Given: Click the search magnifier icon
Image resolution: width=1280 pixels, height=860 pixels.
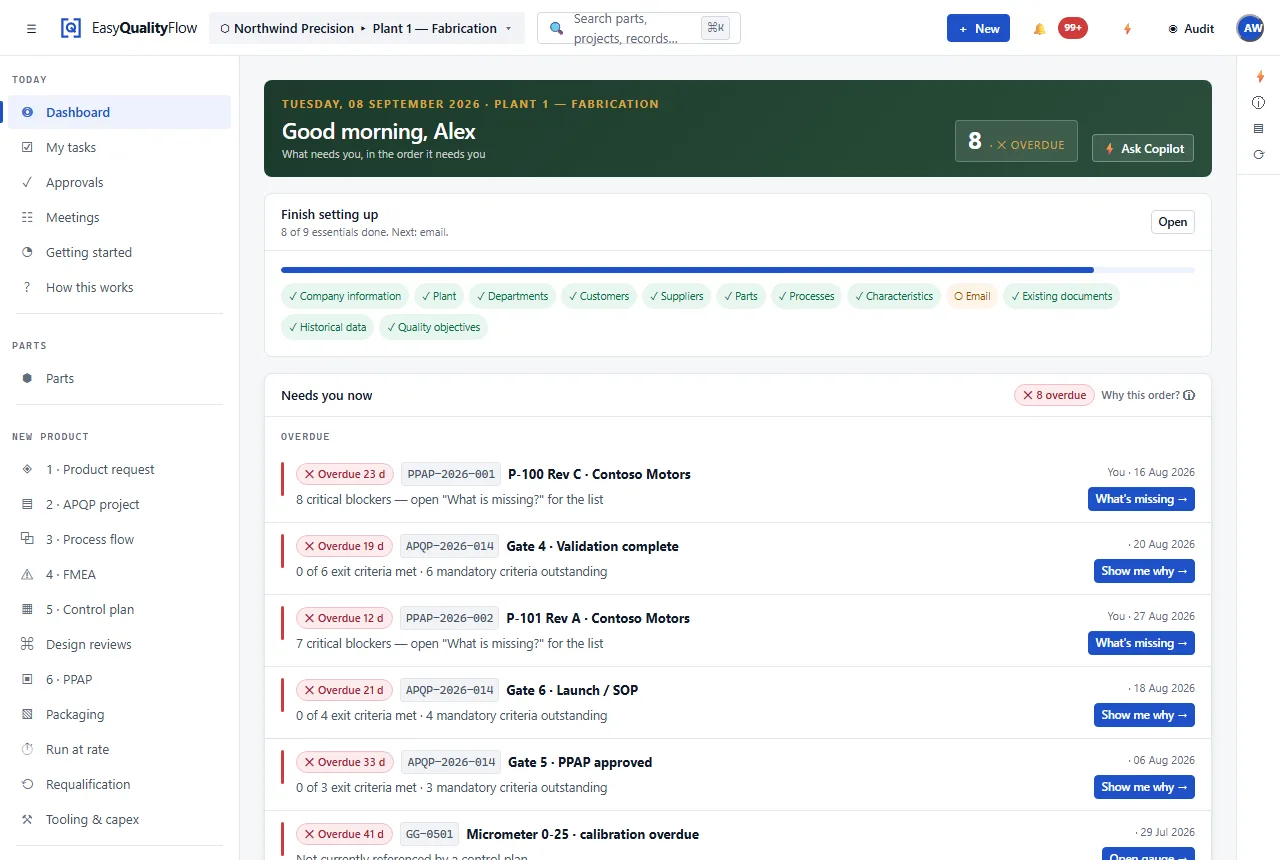Looking at the screenshot, I should (x=556, y=29).
